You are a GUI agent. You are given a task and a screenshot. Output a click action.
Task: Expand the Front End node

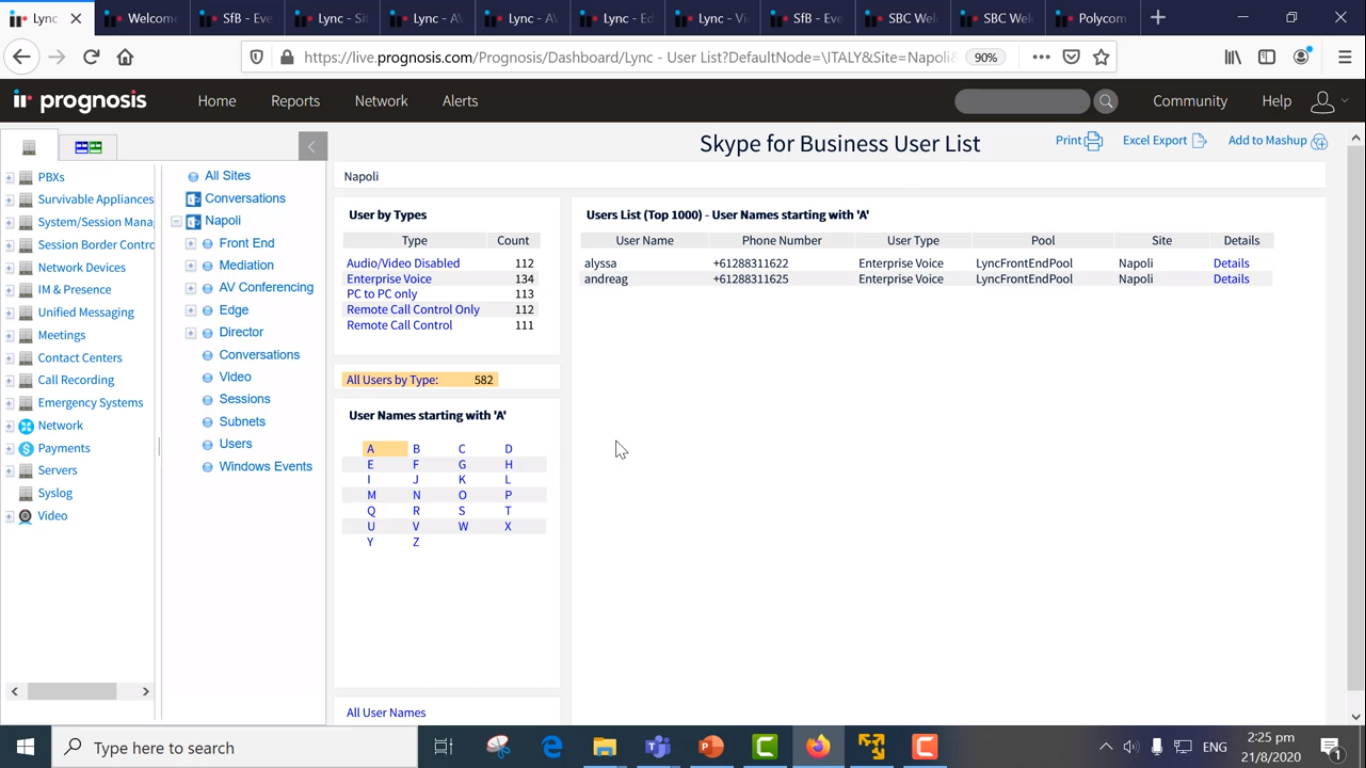pos(190,243)
